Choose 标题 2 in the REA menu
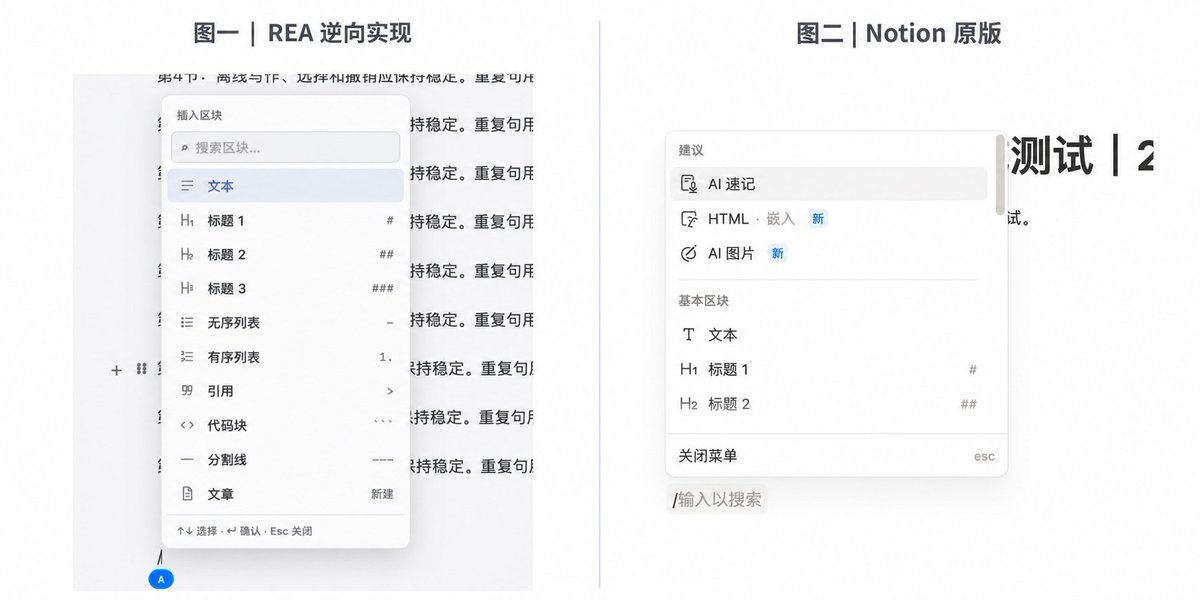This screenshot has width=1200, height=600. click(x=285, y=254)
